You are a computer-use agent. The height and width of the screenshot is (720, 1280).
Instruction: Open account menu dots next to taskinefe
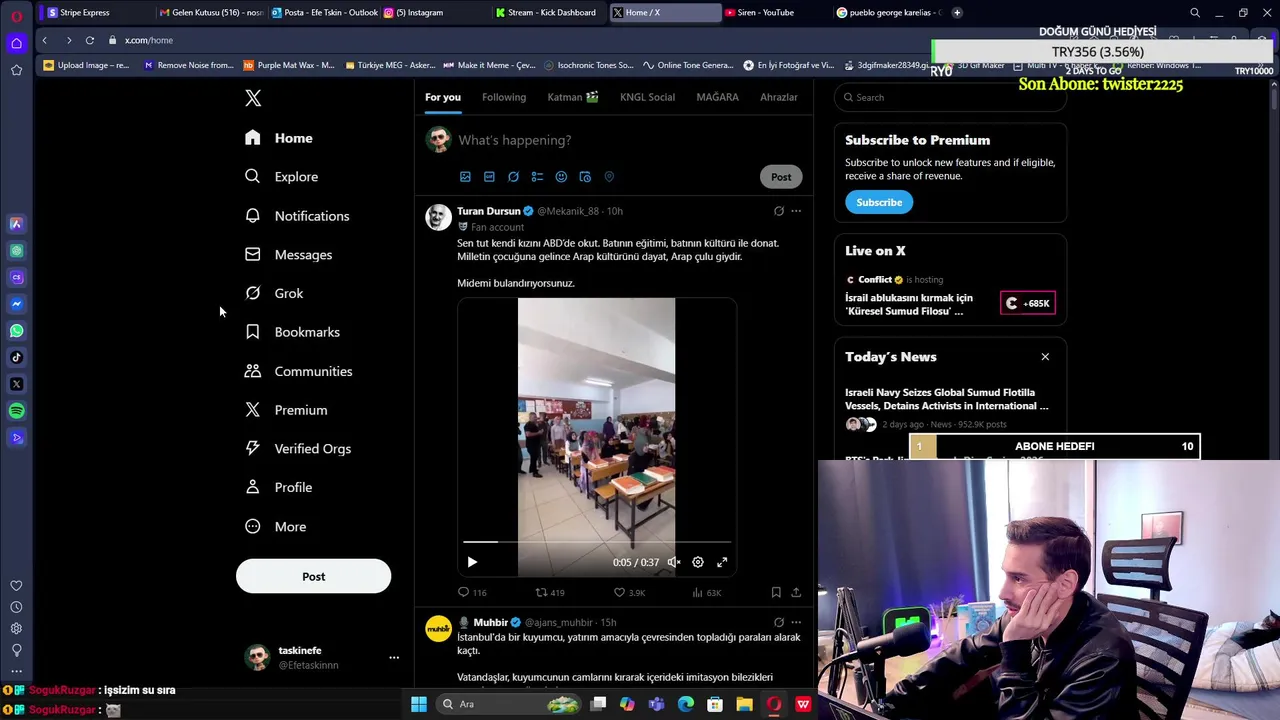point(394,657)
